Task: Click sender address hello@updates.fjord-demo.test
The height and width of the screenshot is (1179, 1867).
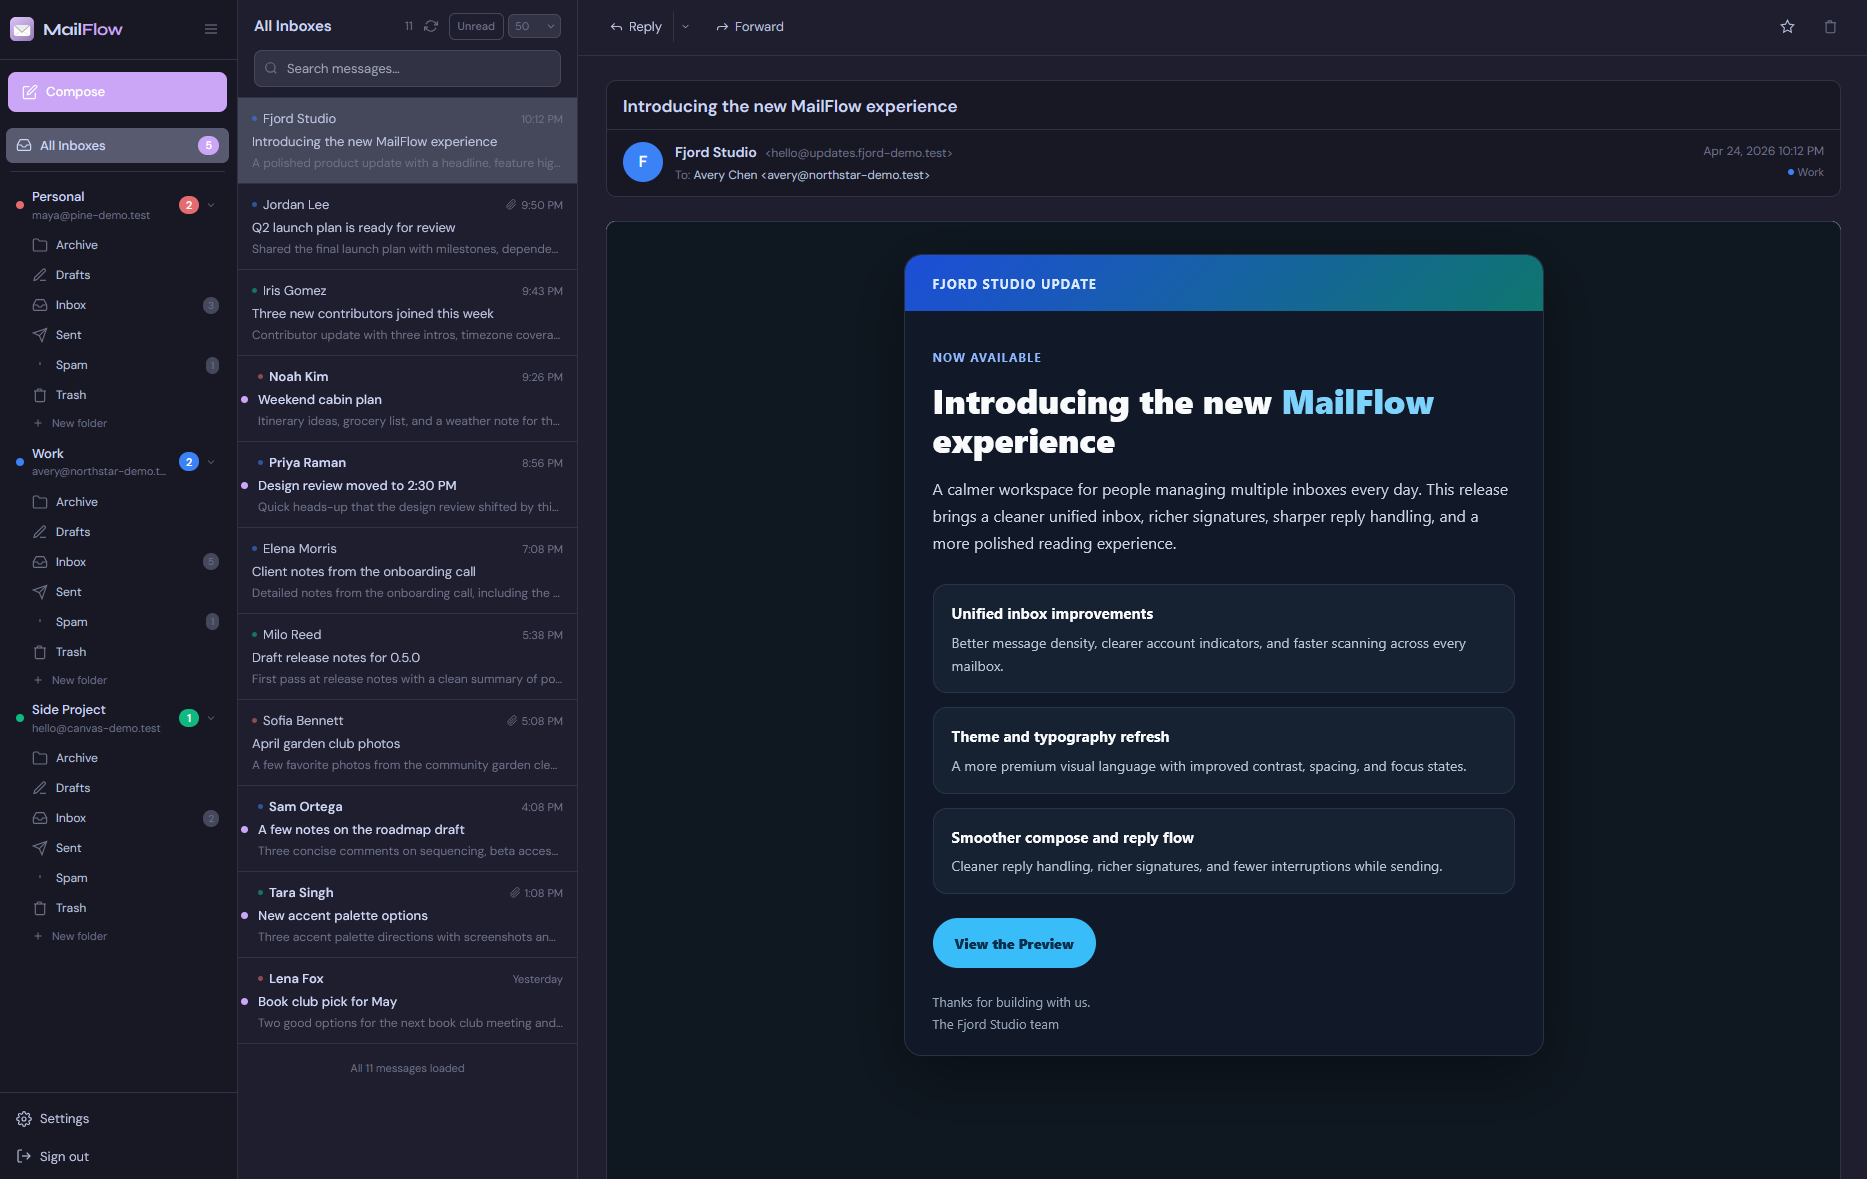Action: coord(859,153)
